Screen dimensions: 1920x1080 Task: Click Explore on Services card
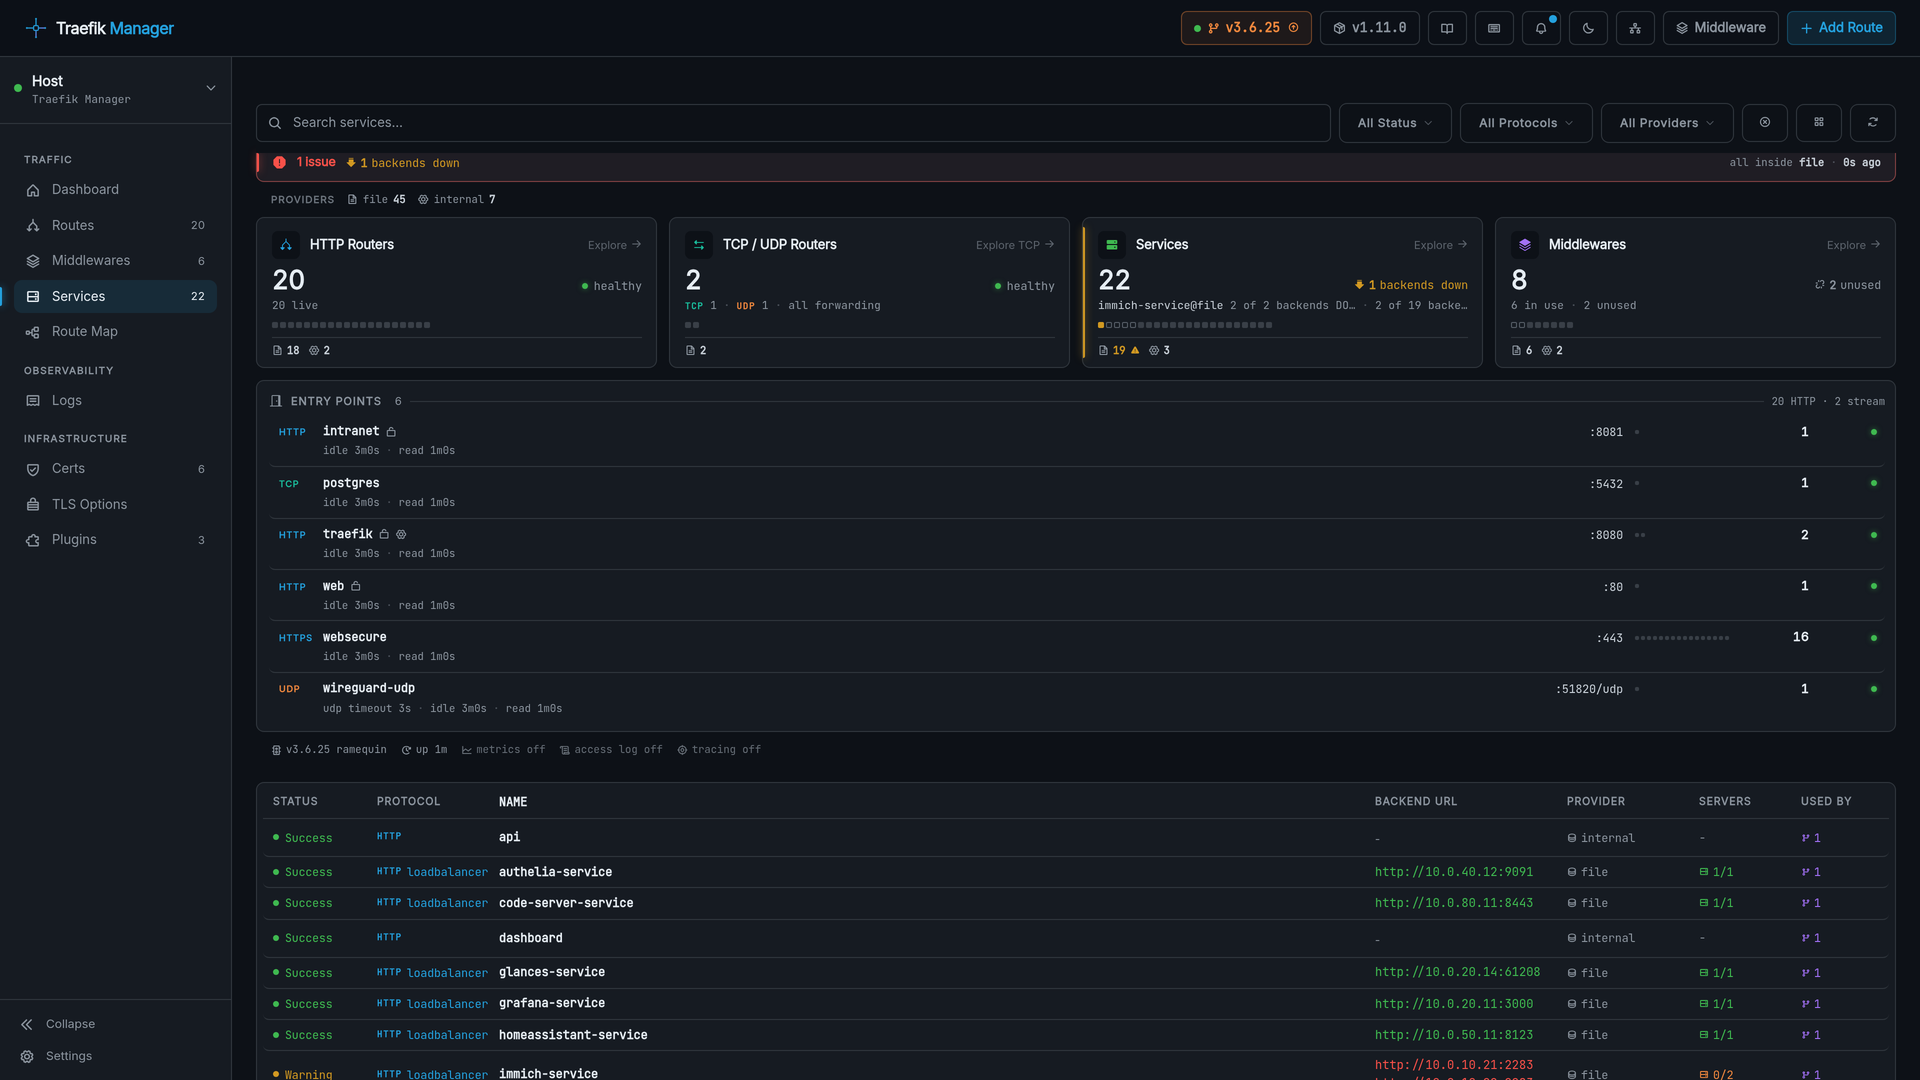pos(1440,245)
